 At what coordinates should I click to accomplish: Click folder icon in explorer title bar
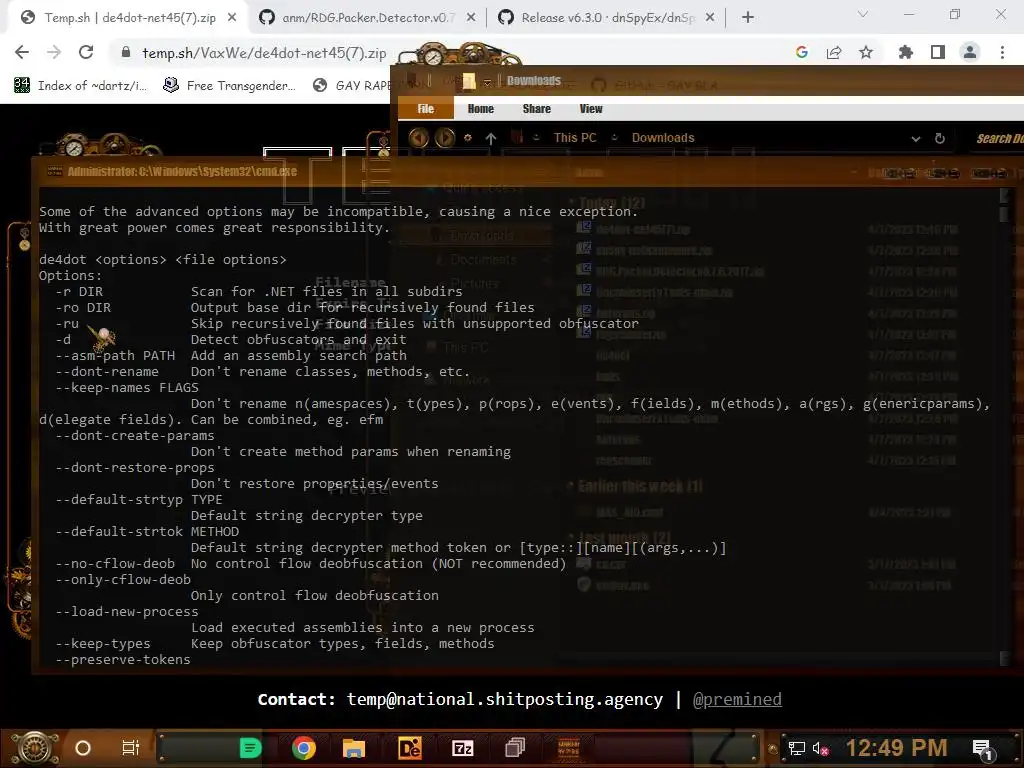468,81
